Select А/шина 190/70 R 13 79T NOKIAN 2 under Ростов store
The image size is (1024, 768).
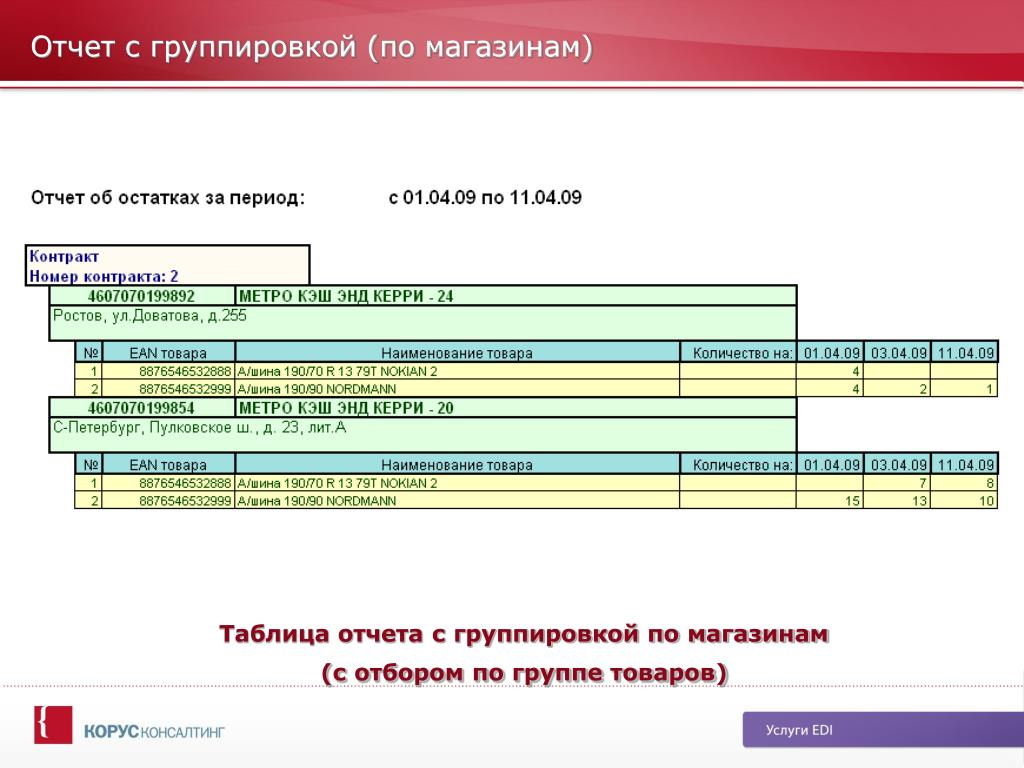click(457, 371)
